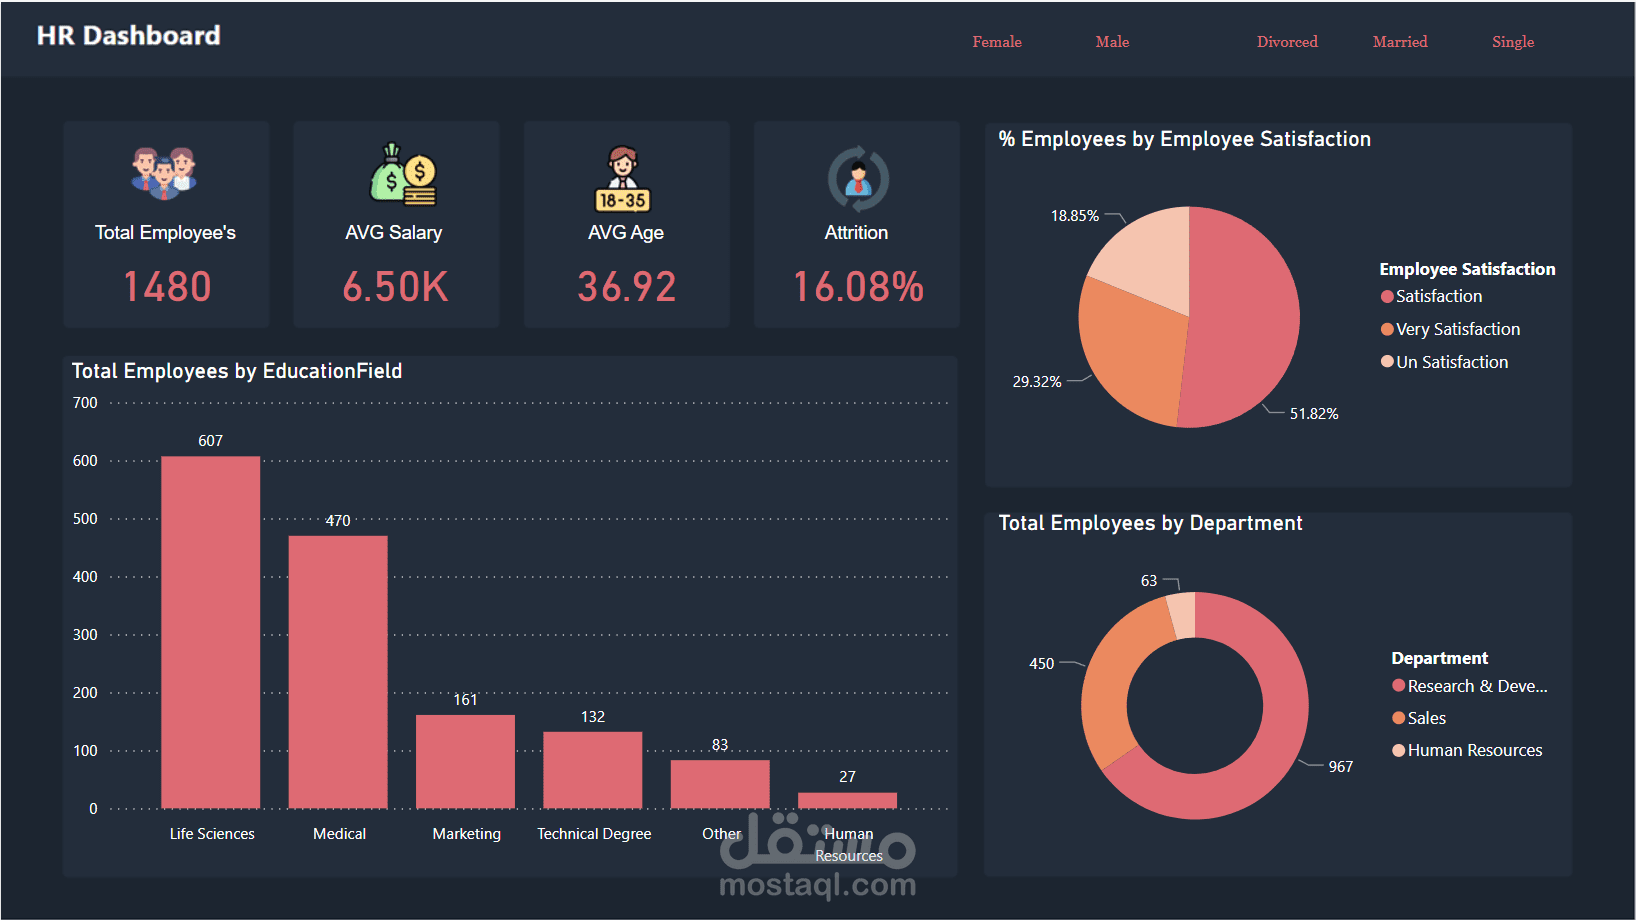
Task: Open the % Employees by Employee Satisfaction chart header
Action: point(1184,139)
